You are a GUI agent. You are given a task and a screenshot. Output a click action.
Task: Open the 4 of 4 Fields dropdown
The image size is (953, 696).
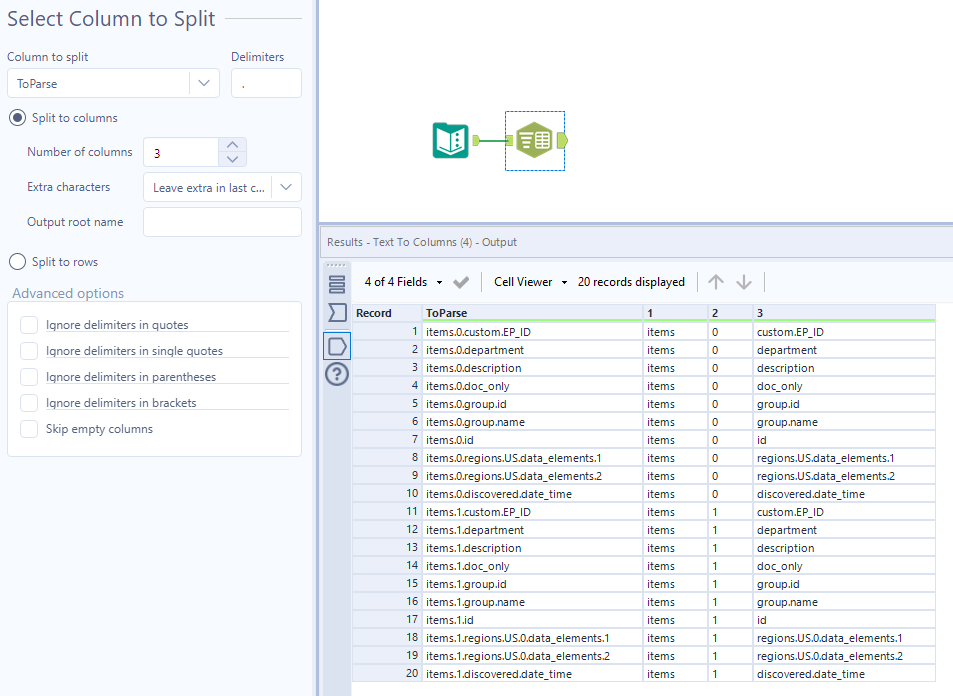402,282
